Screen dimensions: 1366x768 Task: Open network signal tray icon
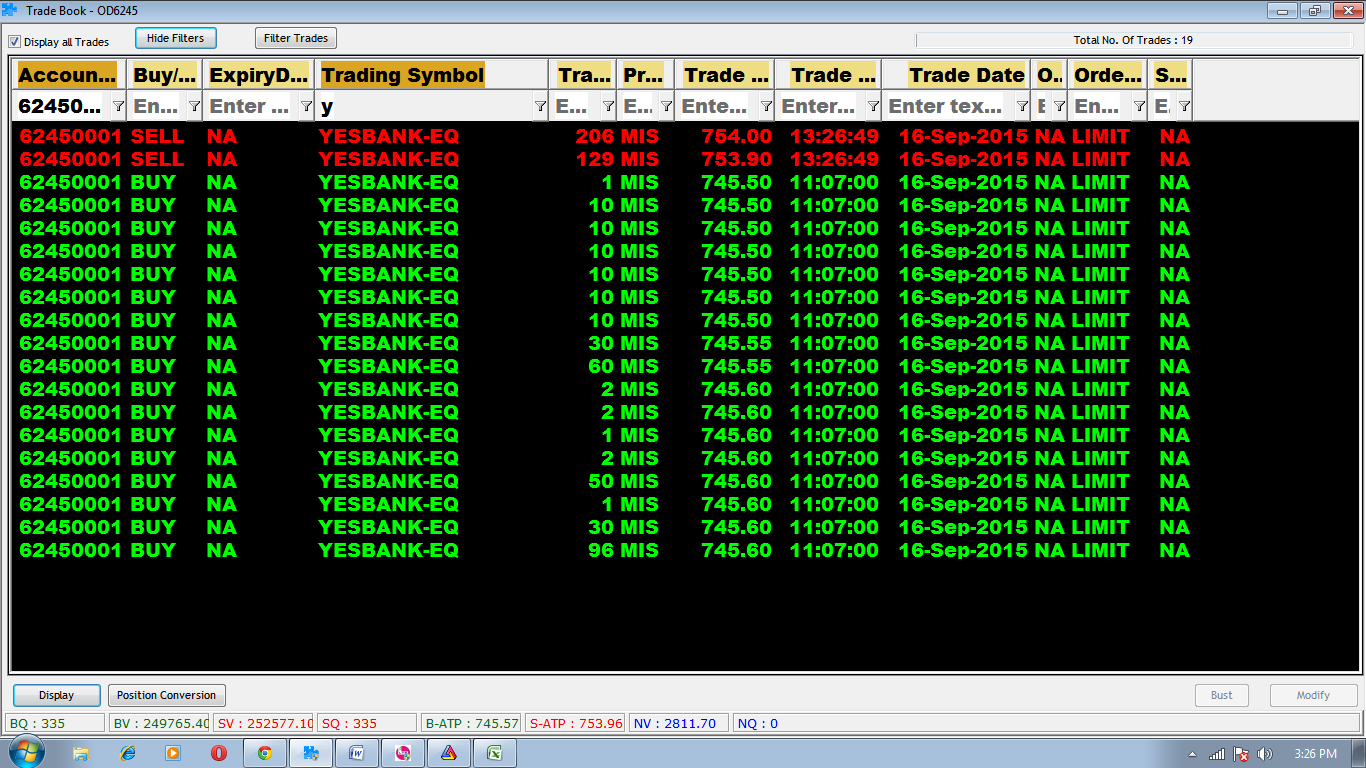pyautogui.click(x=1217, y=753)
